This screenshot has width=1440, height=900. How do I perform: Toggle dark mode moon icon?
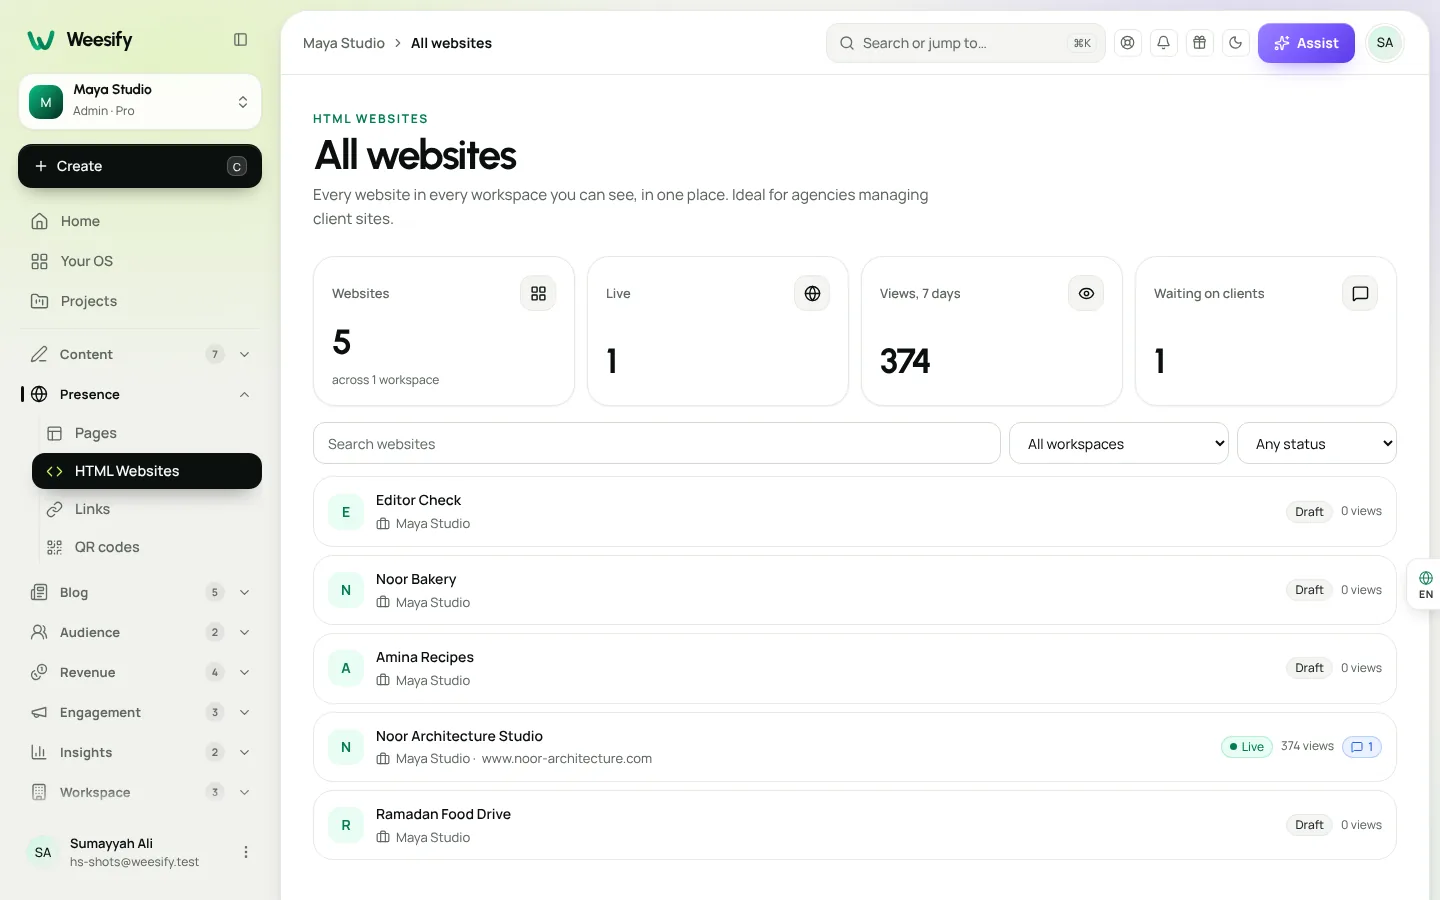point(1236,43)
